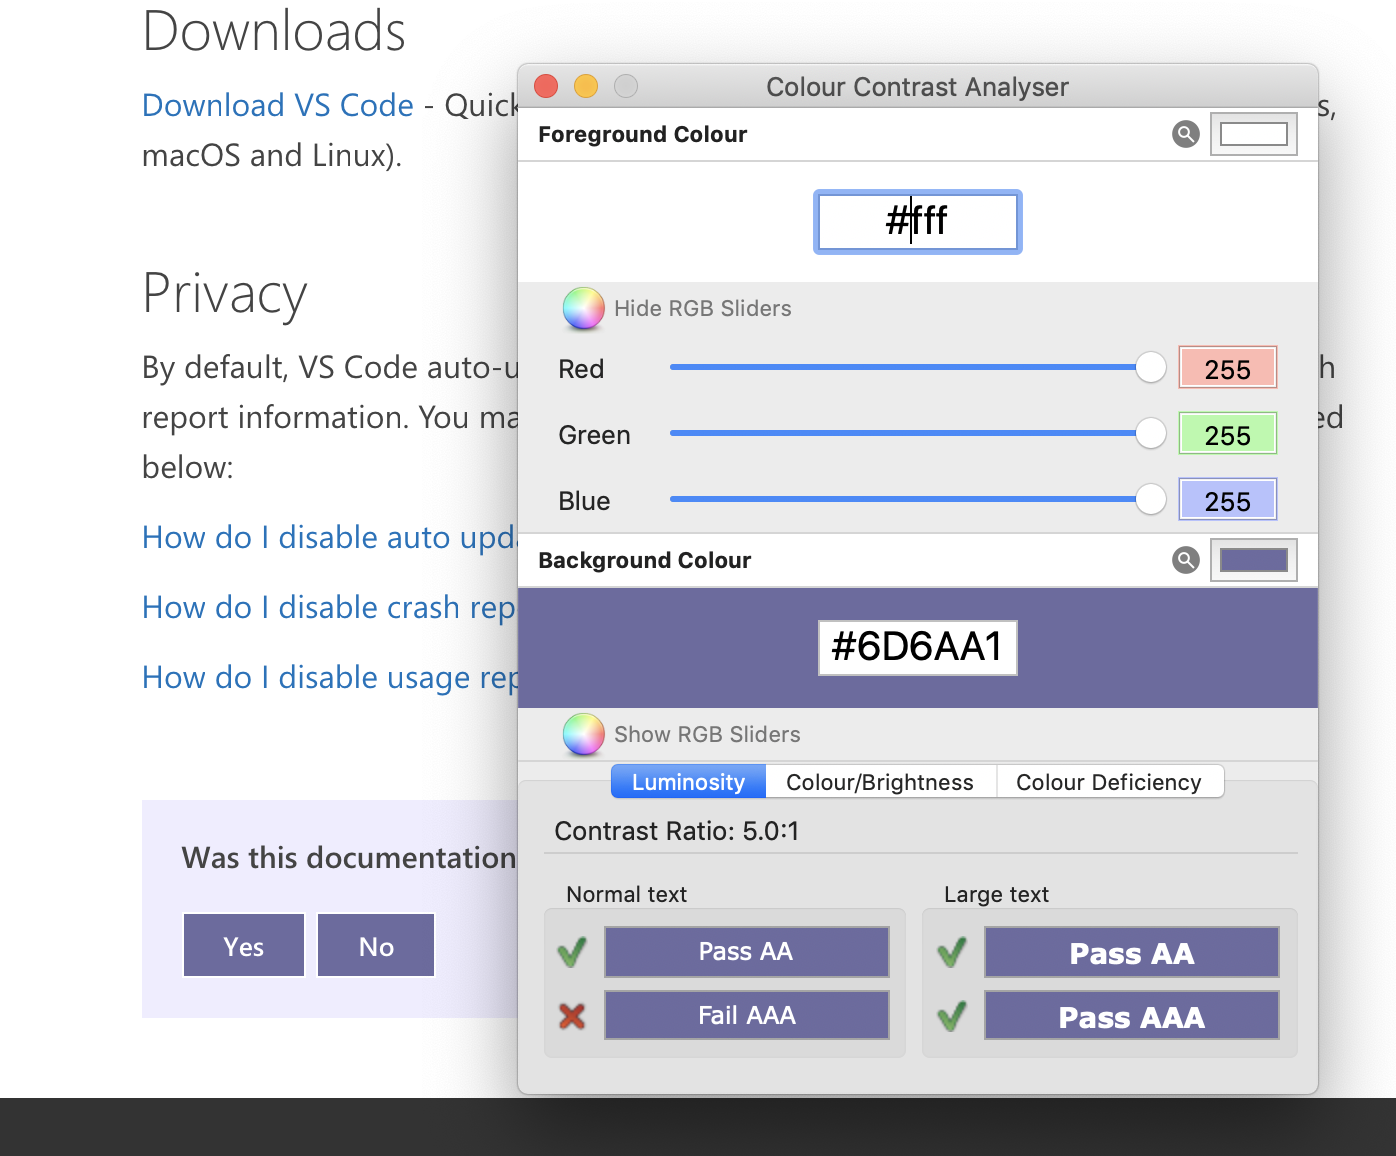The image size is (1396, 1156).
Task: Toggle the yellow minimize traffic-light control
Action: coord(585,86)
